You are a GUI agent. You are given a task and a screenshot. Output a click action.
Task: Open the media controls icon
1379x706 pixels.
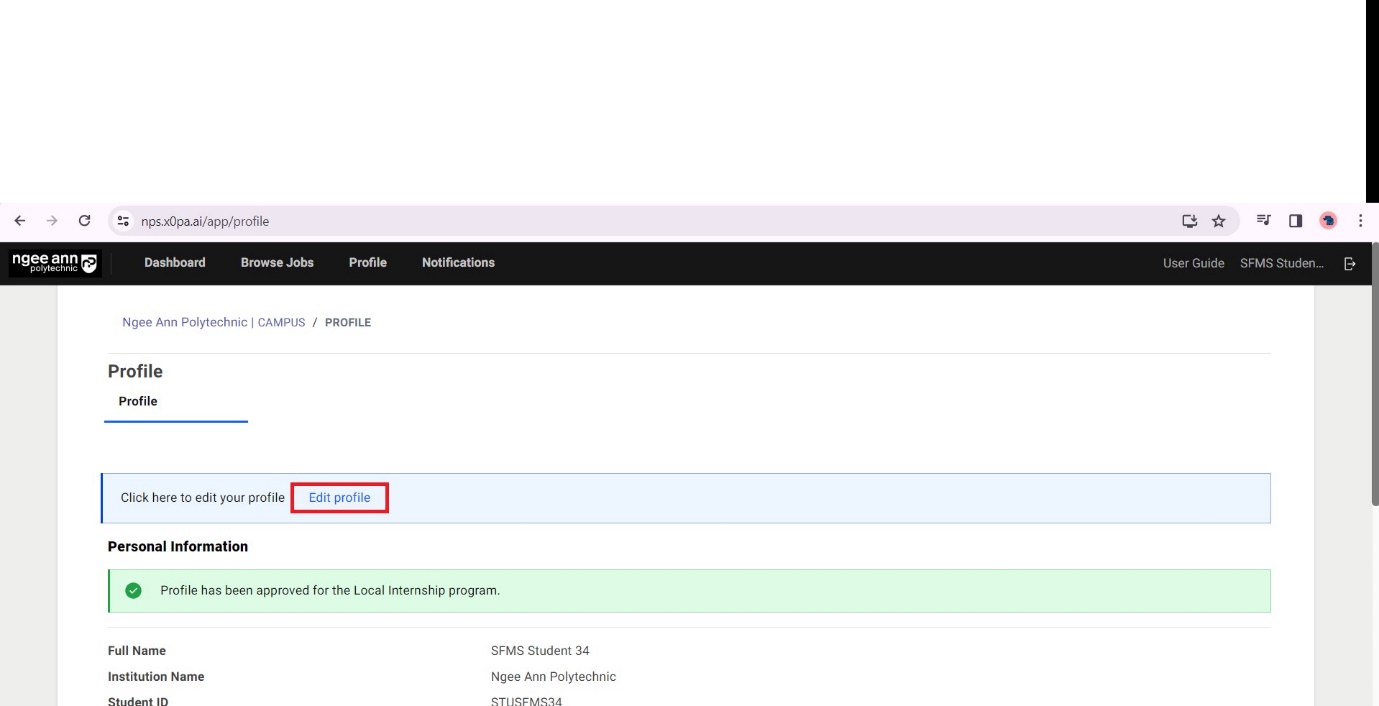(x=1264, y=222)
